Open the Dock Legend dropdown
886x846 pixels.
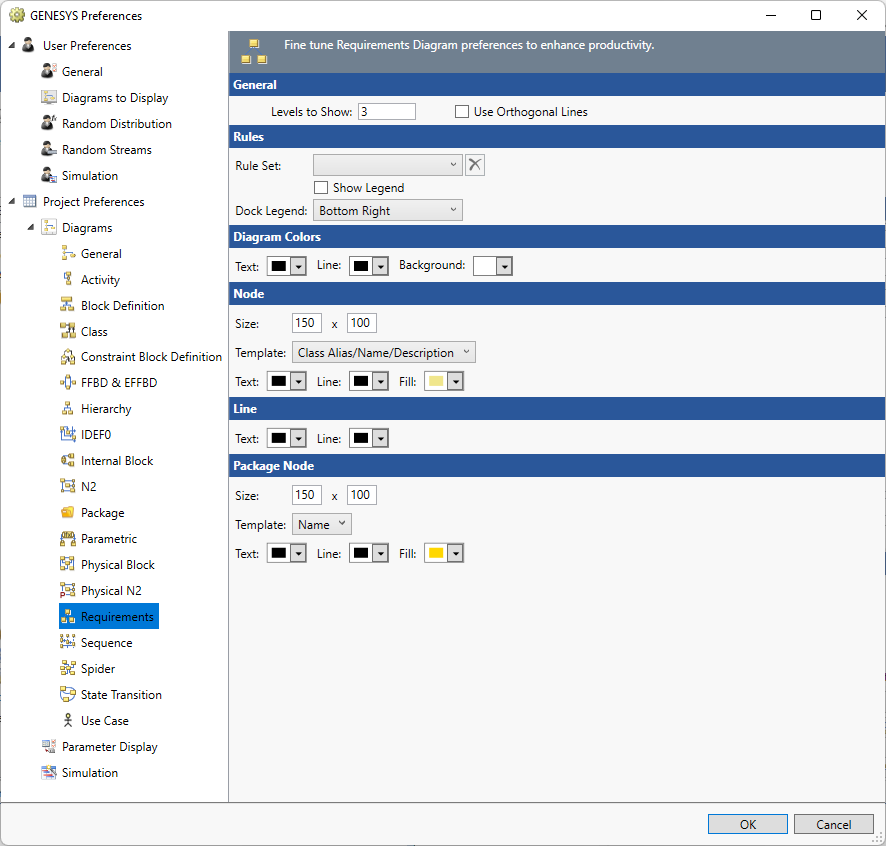coord(387,211)
